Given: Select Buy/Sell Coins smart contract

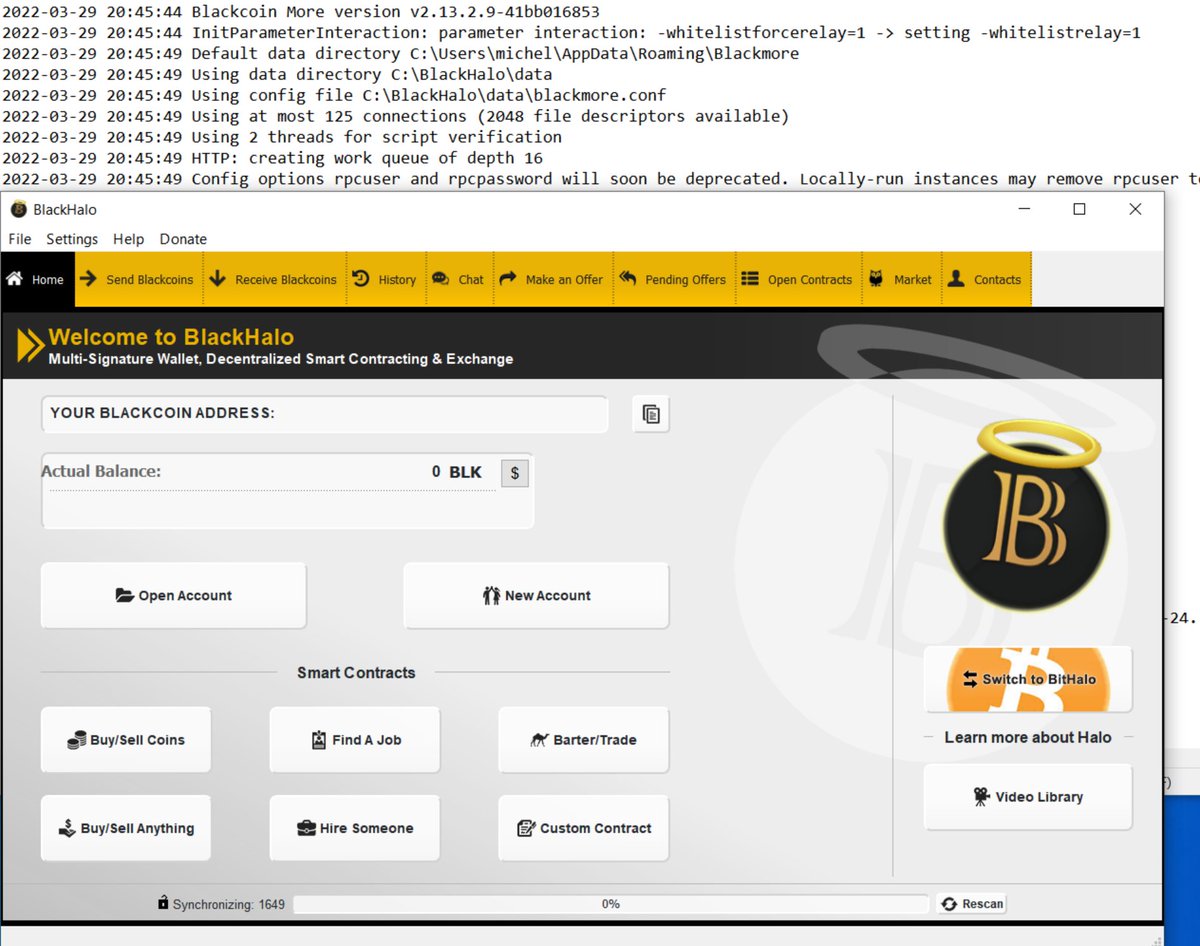Looking at the screenshot, I should [126, 740].
